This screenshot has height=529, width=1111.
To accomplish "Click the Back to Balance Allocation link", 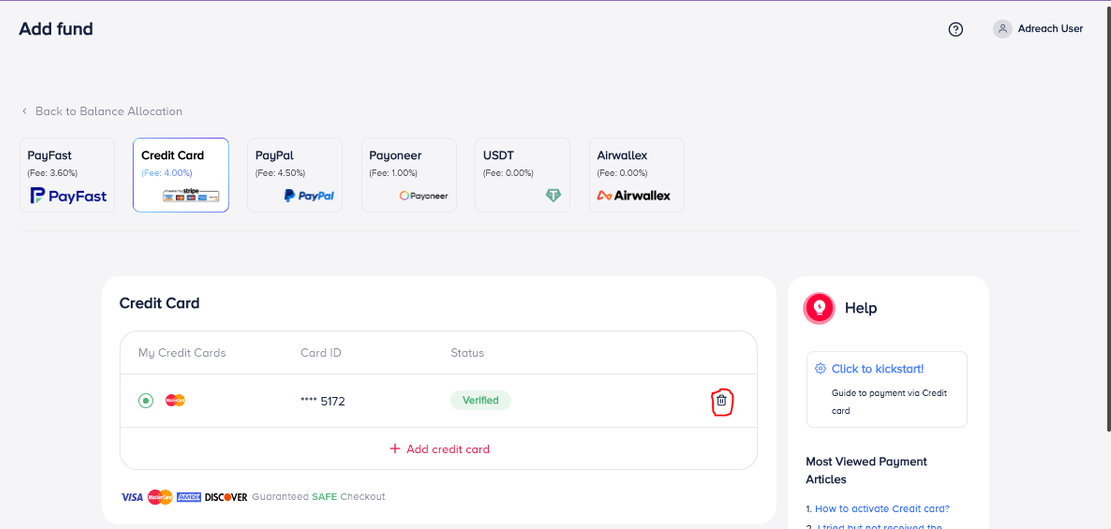I will [108, 111].
